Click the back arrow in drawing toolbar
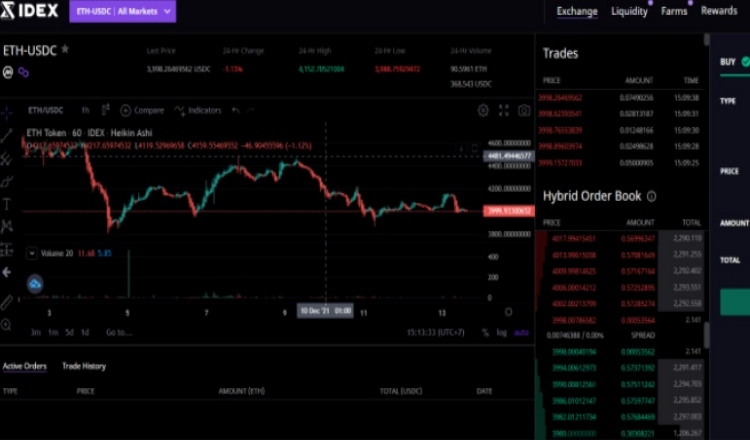 pos(7,272)
